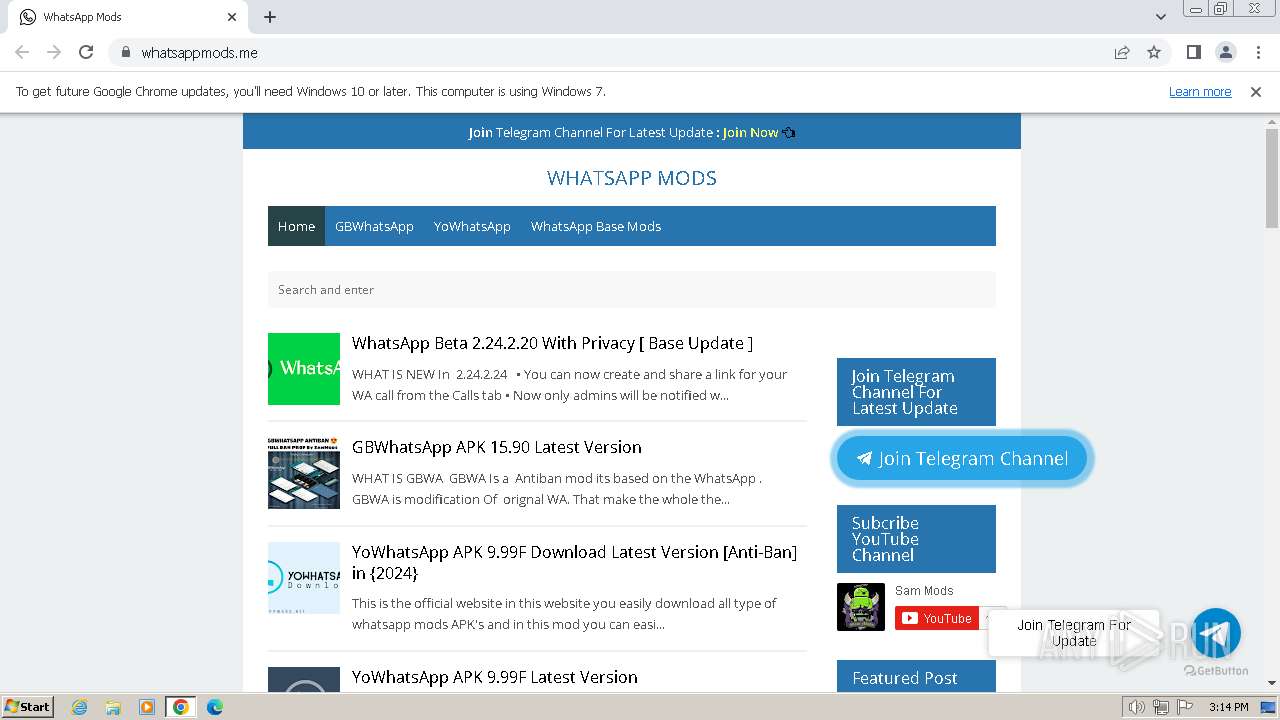Image resolution: width=1280 pixels, height=720 pixels.
Task: Open Microsoft Edge from the taskbar
Action: click(x=215, y=707)
